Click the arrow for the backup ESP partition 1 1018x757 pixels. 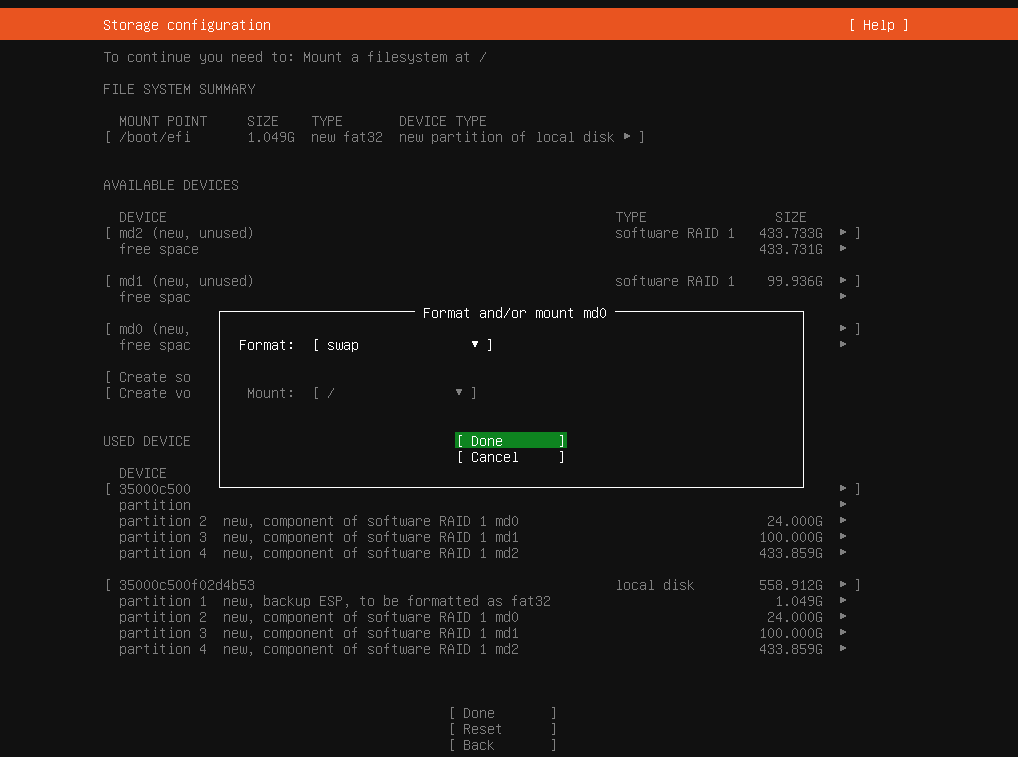coord(843,601)
